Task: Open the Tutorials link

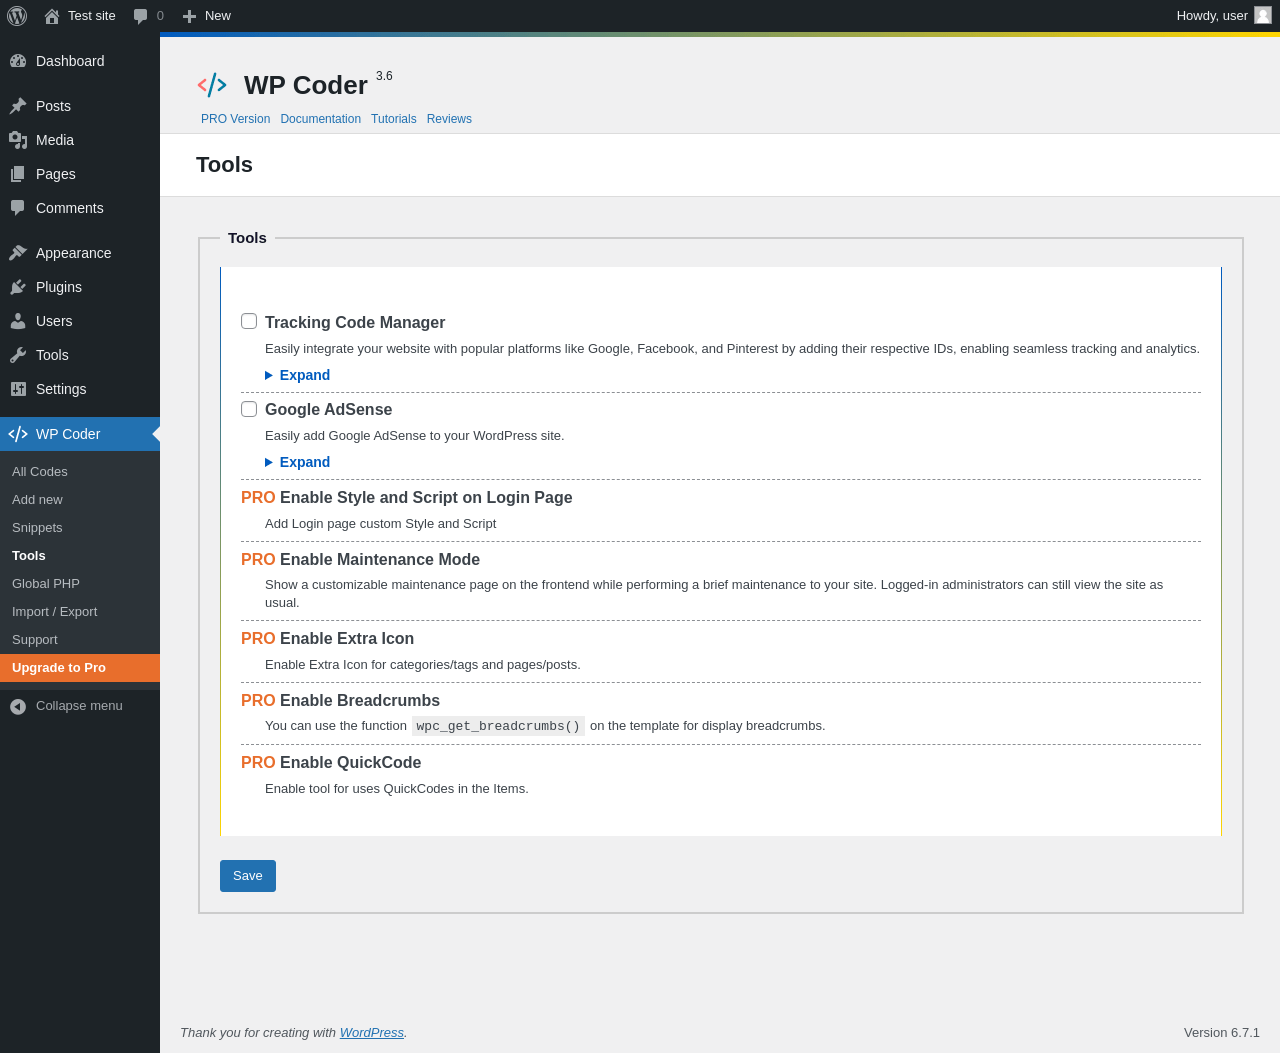Action: click(x=394, y=119)
